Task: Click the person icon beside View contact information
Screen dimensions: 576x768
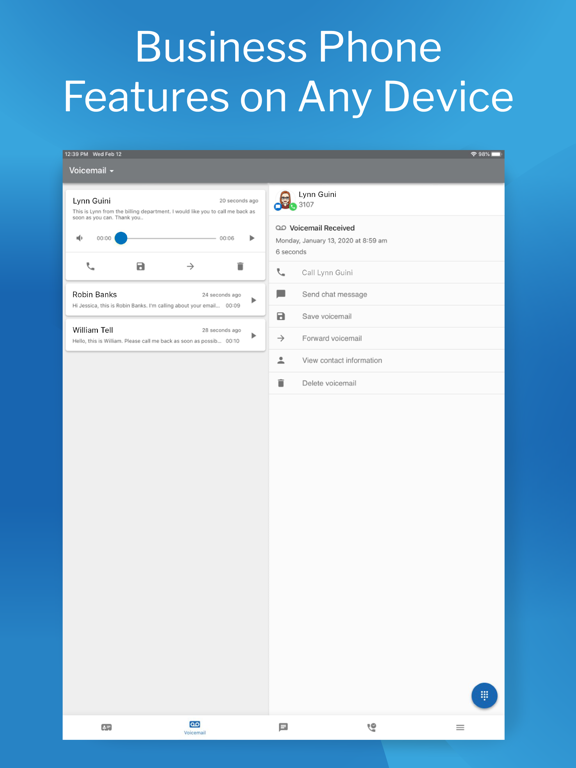Action: coord(281,360)
